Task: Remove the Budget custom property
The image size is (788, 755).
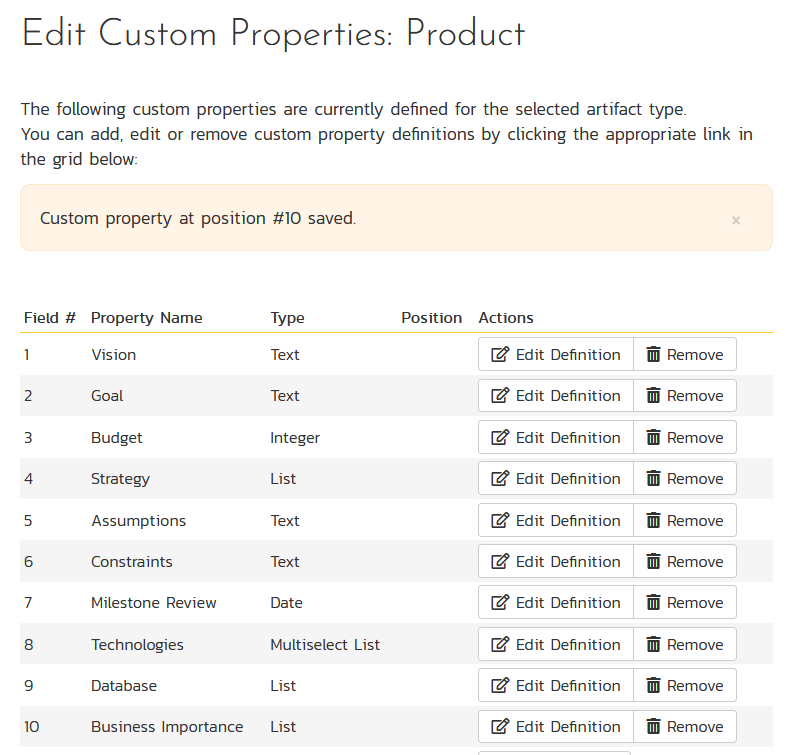Action: click(685, 438)
